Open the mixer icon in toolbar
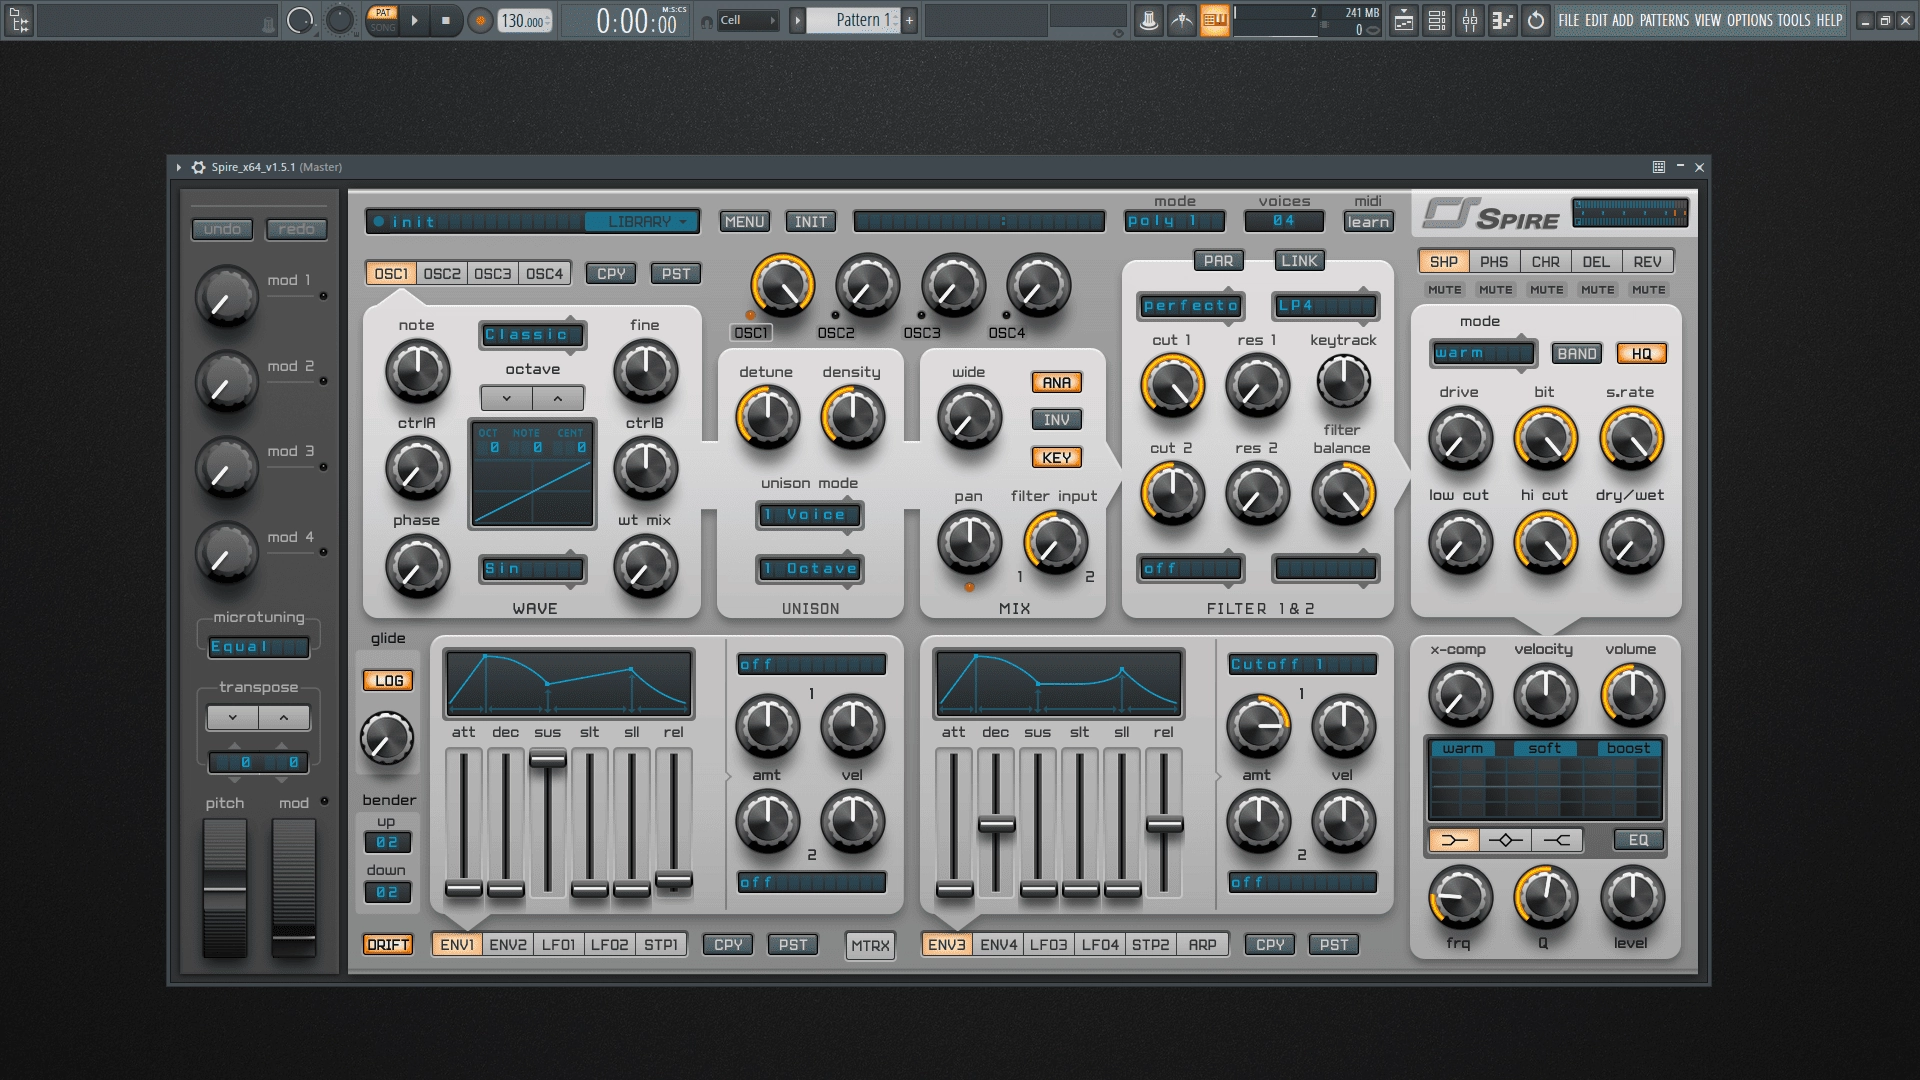This screenshot has width=1920, height=1080. pyautogui.click(x=1470, y=20)
